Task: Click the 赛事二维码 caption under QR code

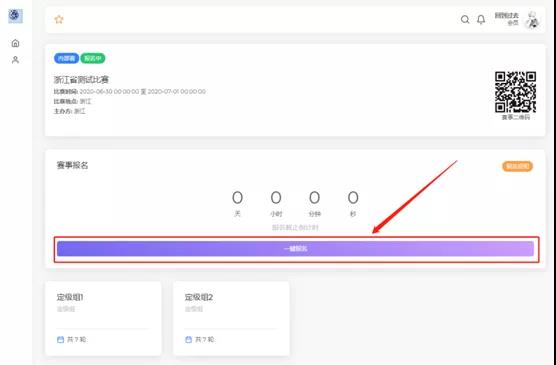Action: click(x=516, y=117)
